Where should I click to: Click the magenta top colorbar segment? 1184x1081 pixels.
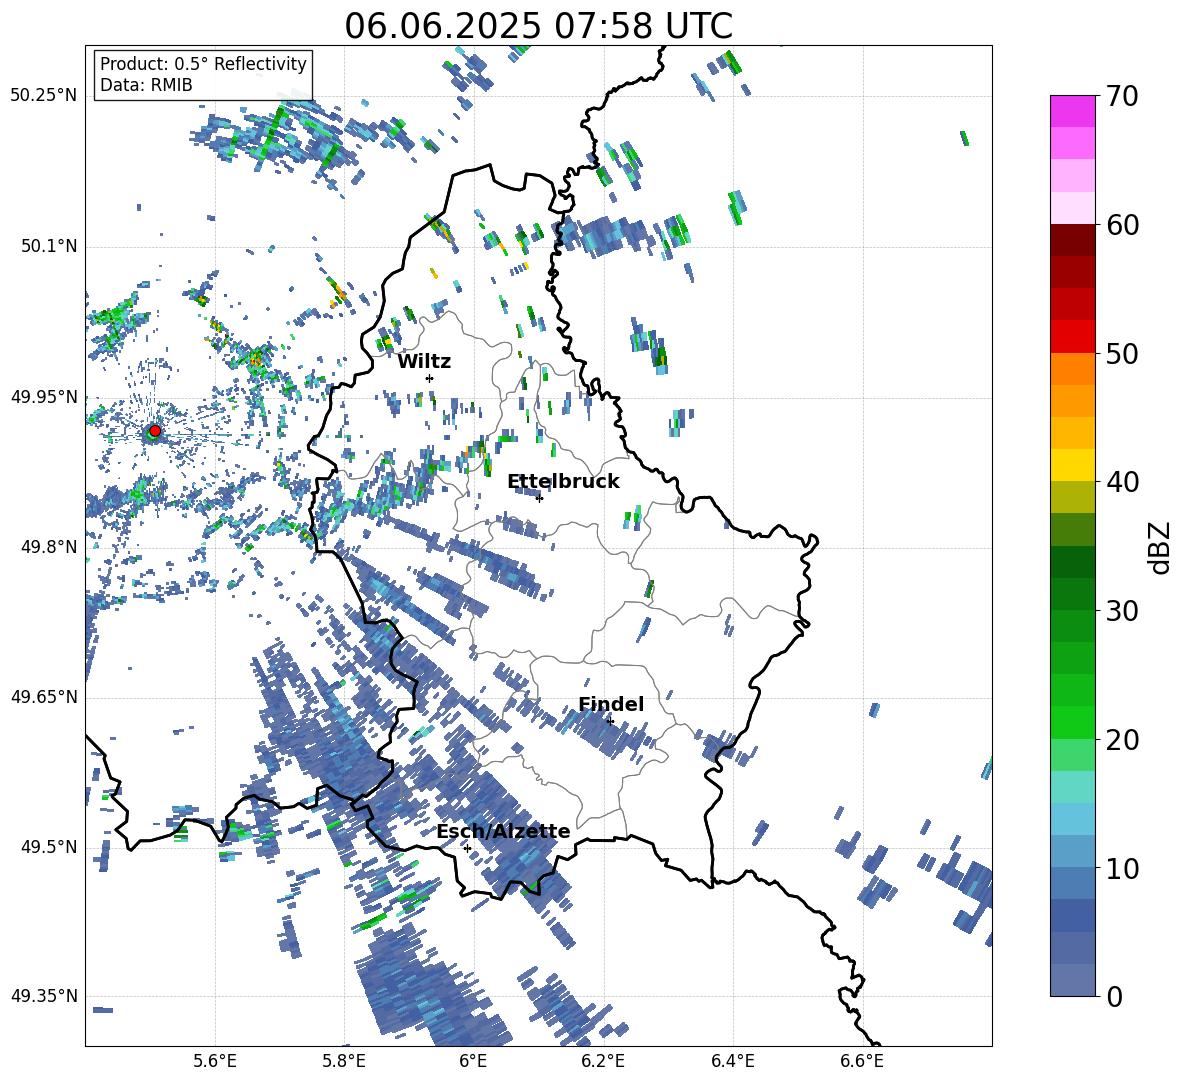click(x=1072, y=111)
